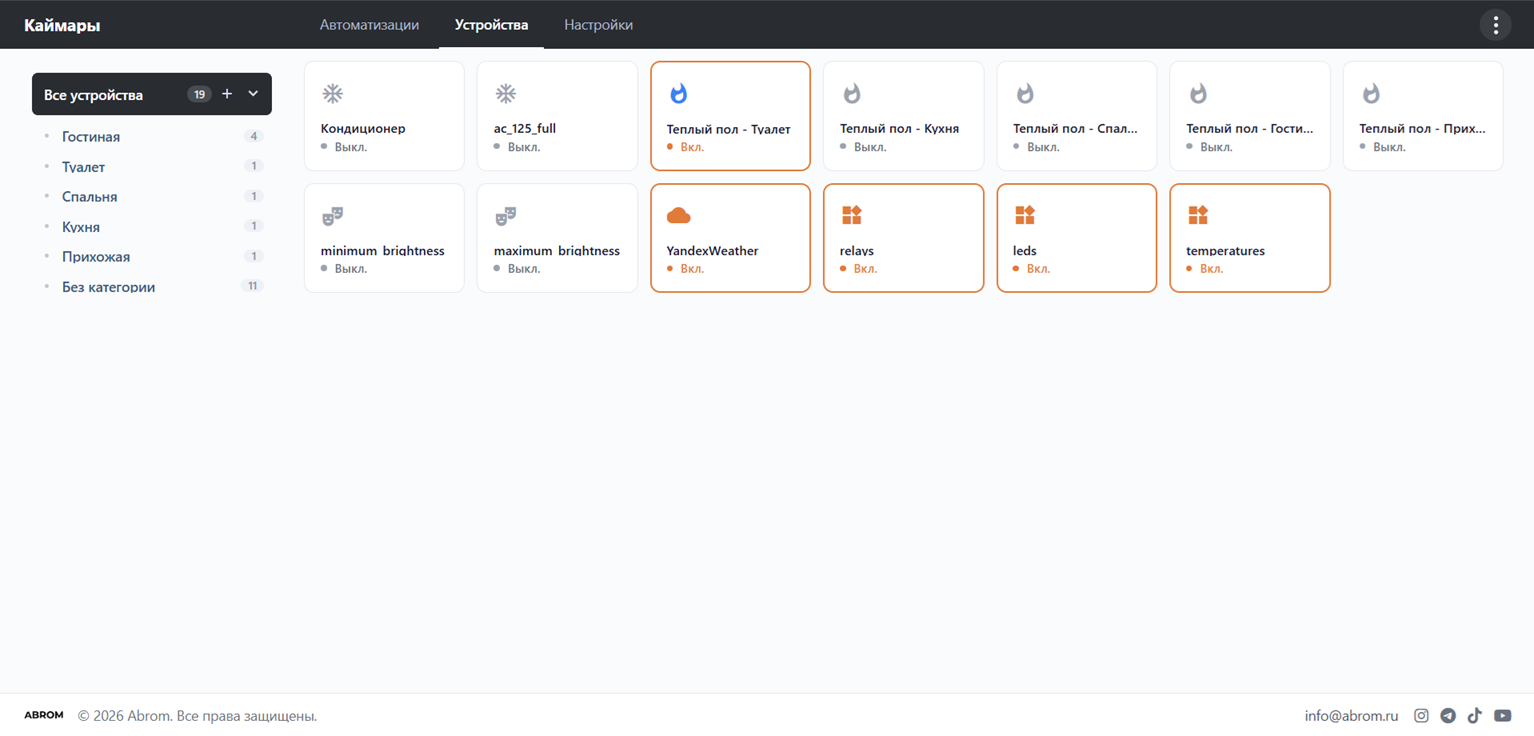Click the minimum_brightness device name
Viewport: 1534px width, 736px height.
click(383, 251)
